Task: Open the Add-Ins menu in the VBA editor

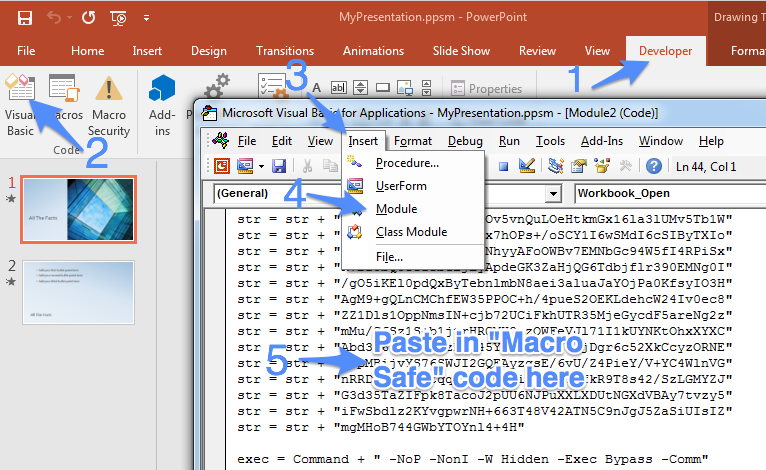Action: (602, 141)
